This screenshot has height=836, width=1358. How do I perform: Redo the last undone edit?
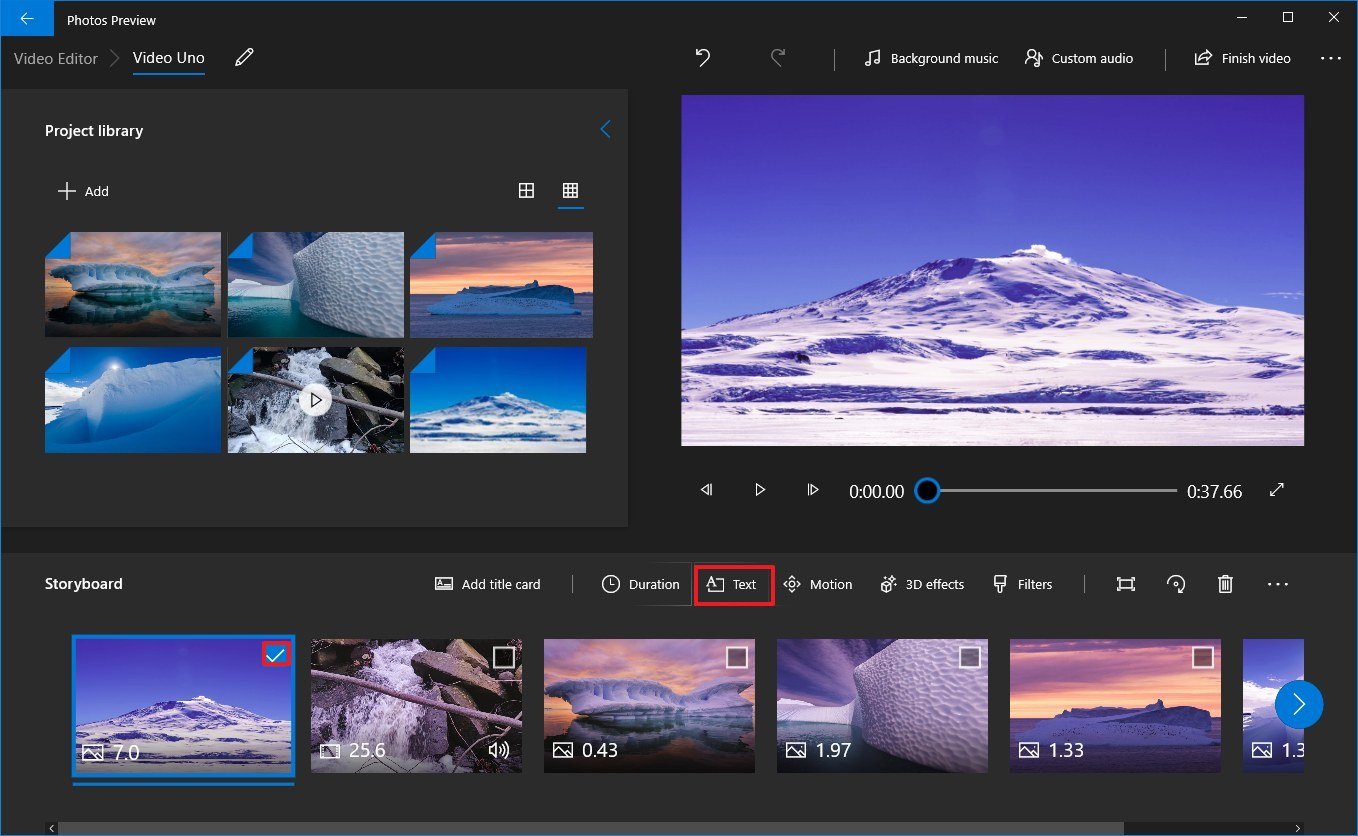(778, 58)
